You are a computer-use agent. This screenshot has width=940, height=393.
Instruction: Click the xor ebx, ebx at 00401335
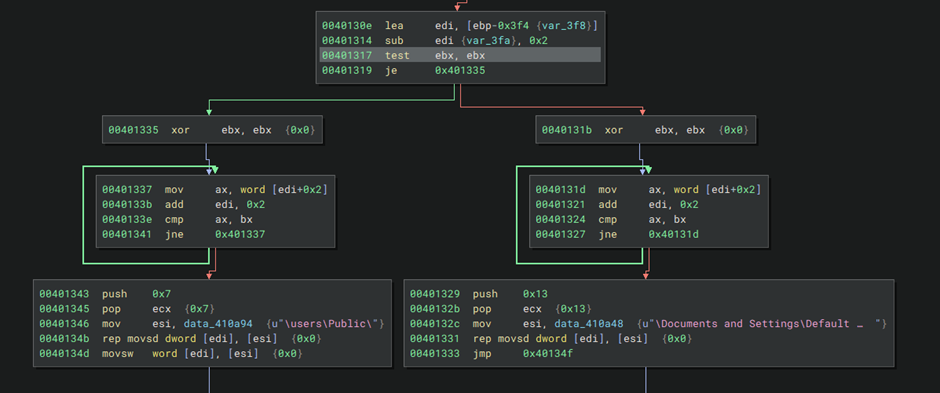pyautogui.click(x=213, y=129)
